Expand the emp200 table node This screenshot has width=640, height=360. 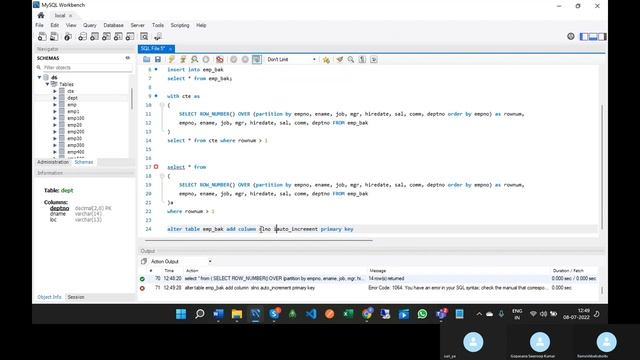[x=55, y=132]
